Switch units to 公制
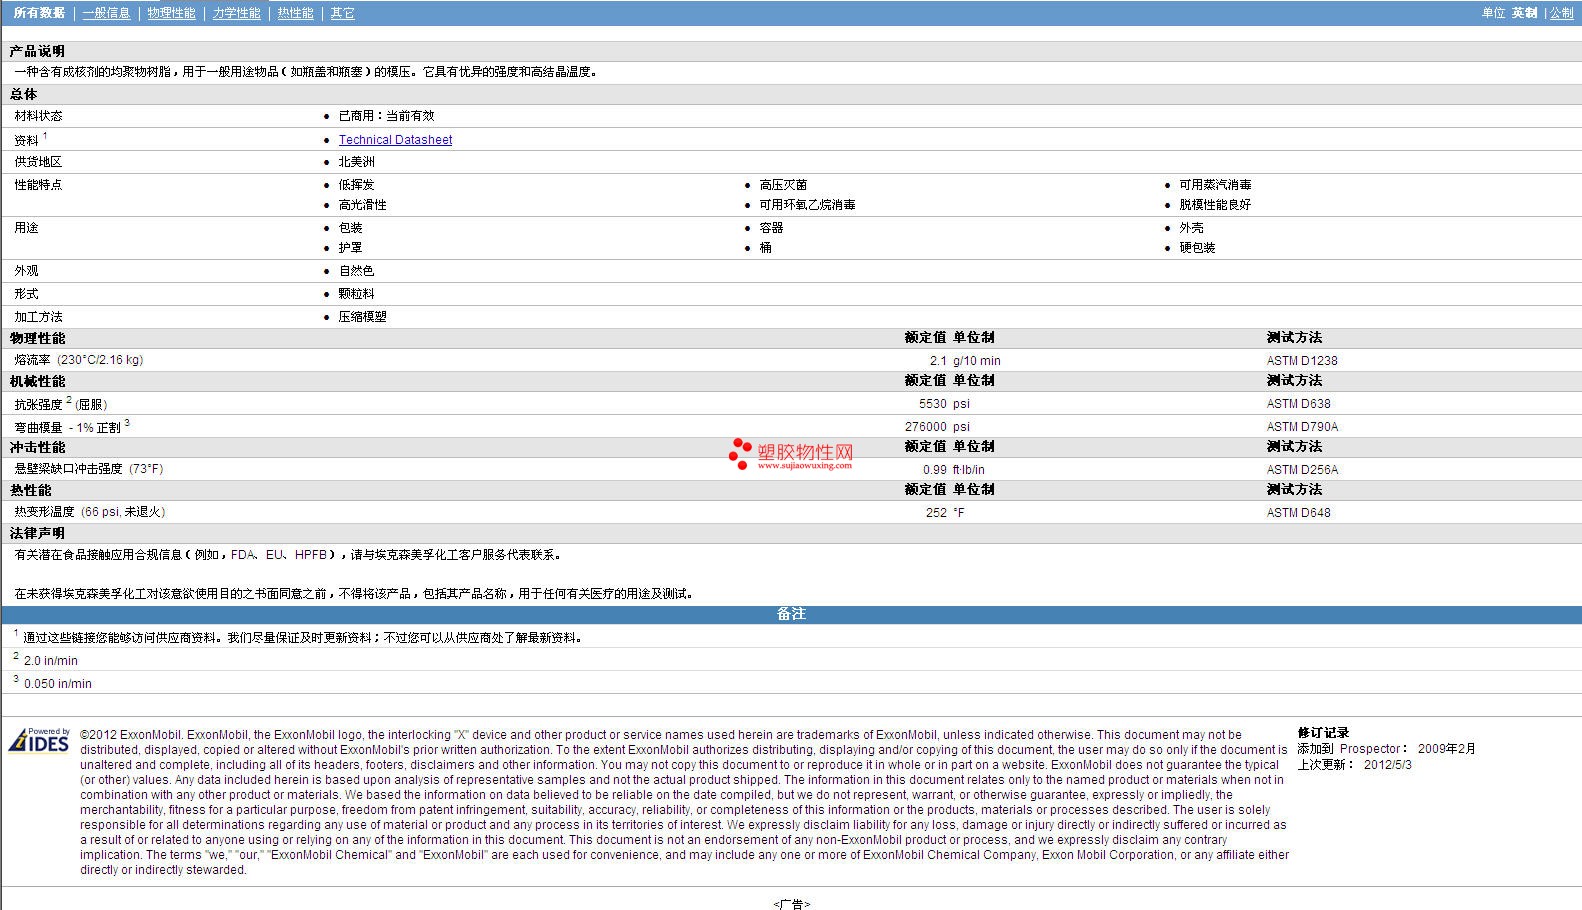1582x910 pixels. click(x=1562, y=13)
